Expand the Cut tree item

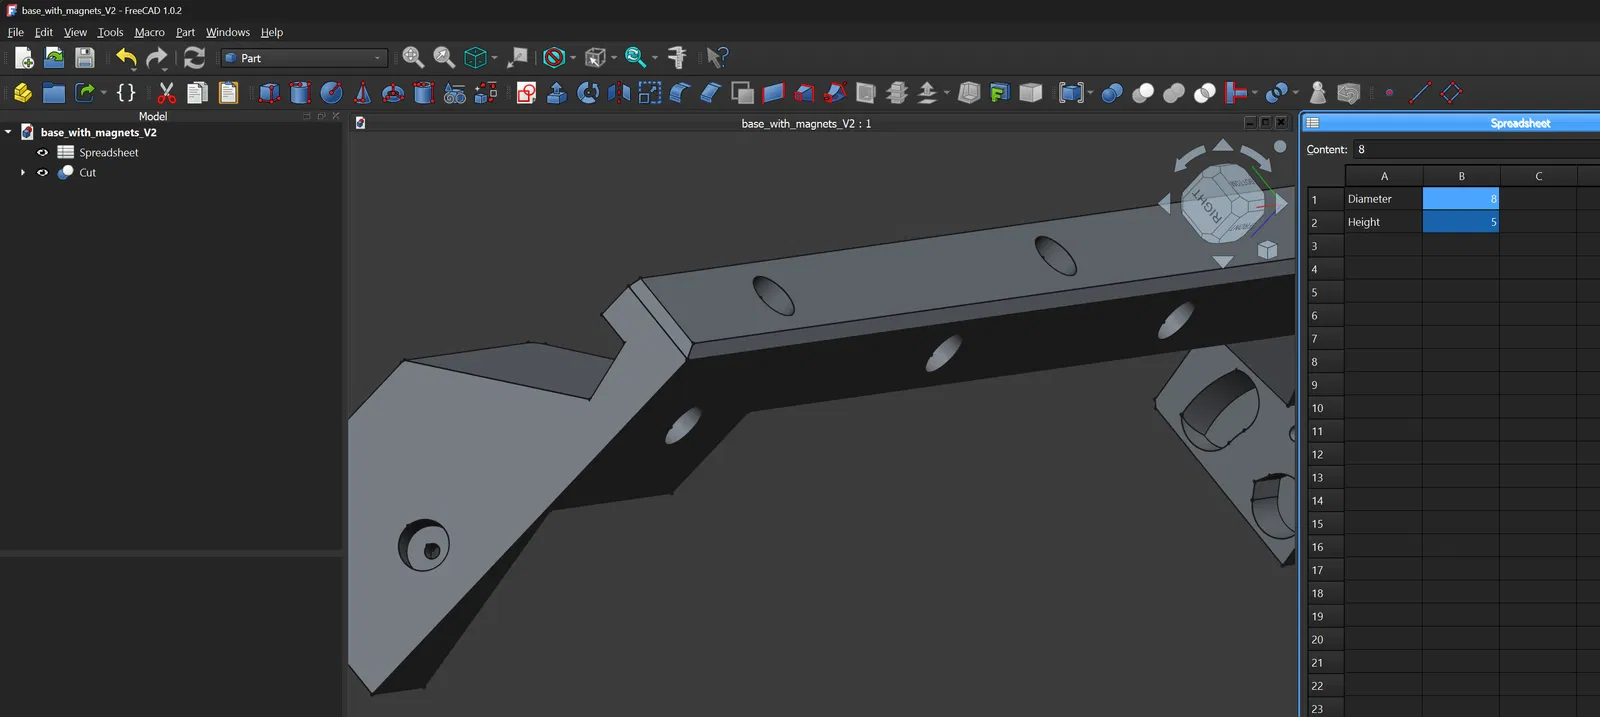coord(23,173)
